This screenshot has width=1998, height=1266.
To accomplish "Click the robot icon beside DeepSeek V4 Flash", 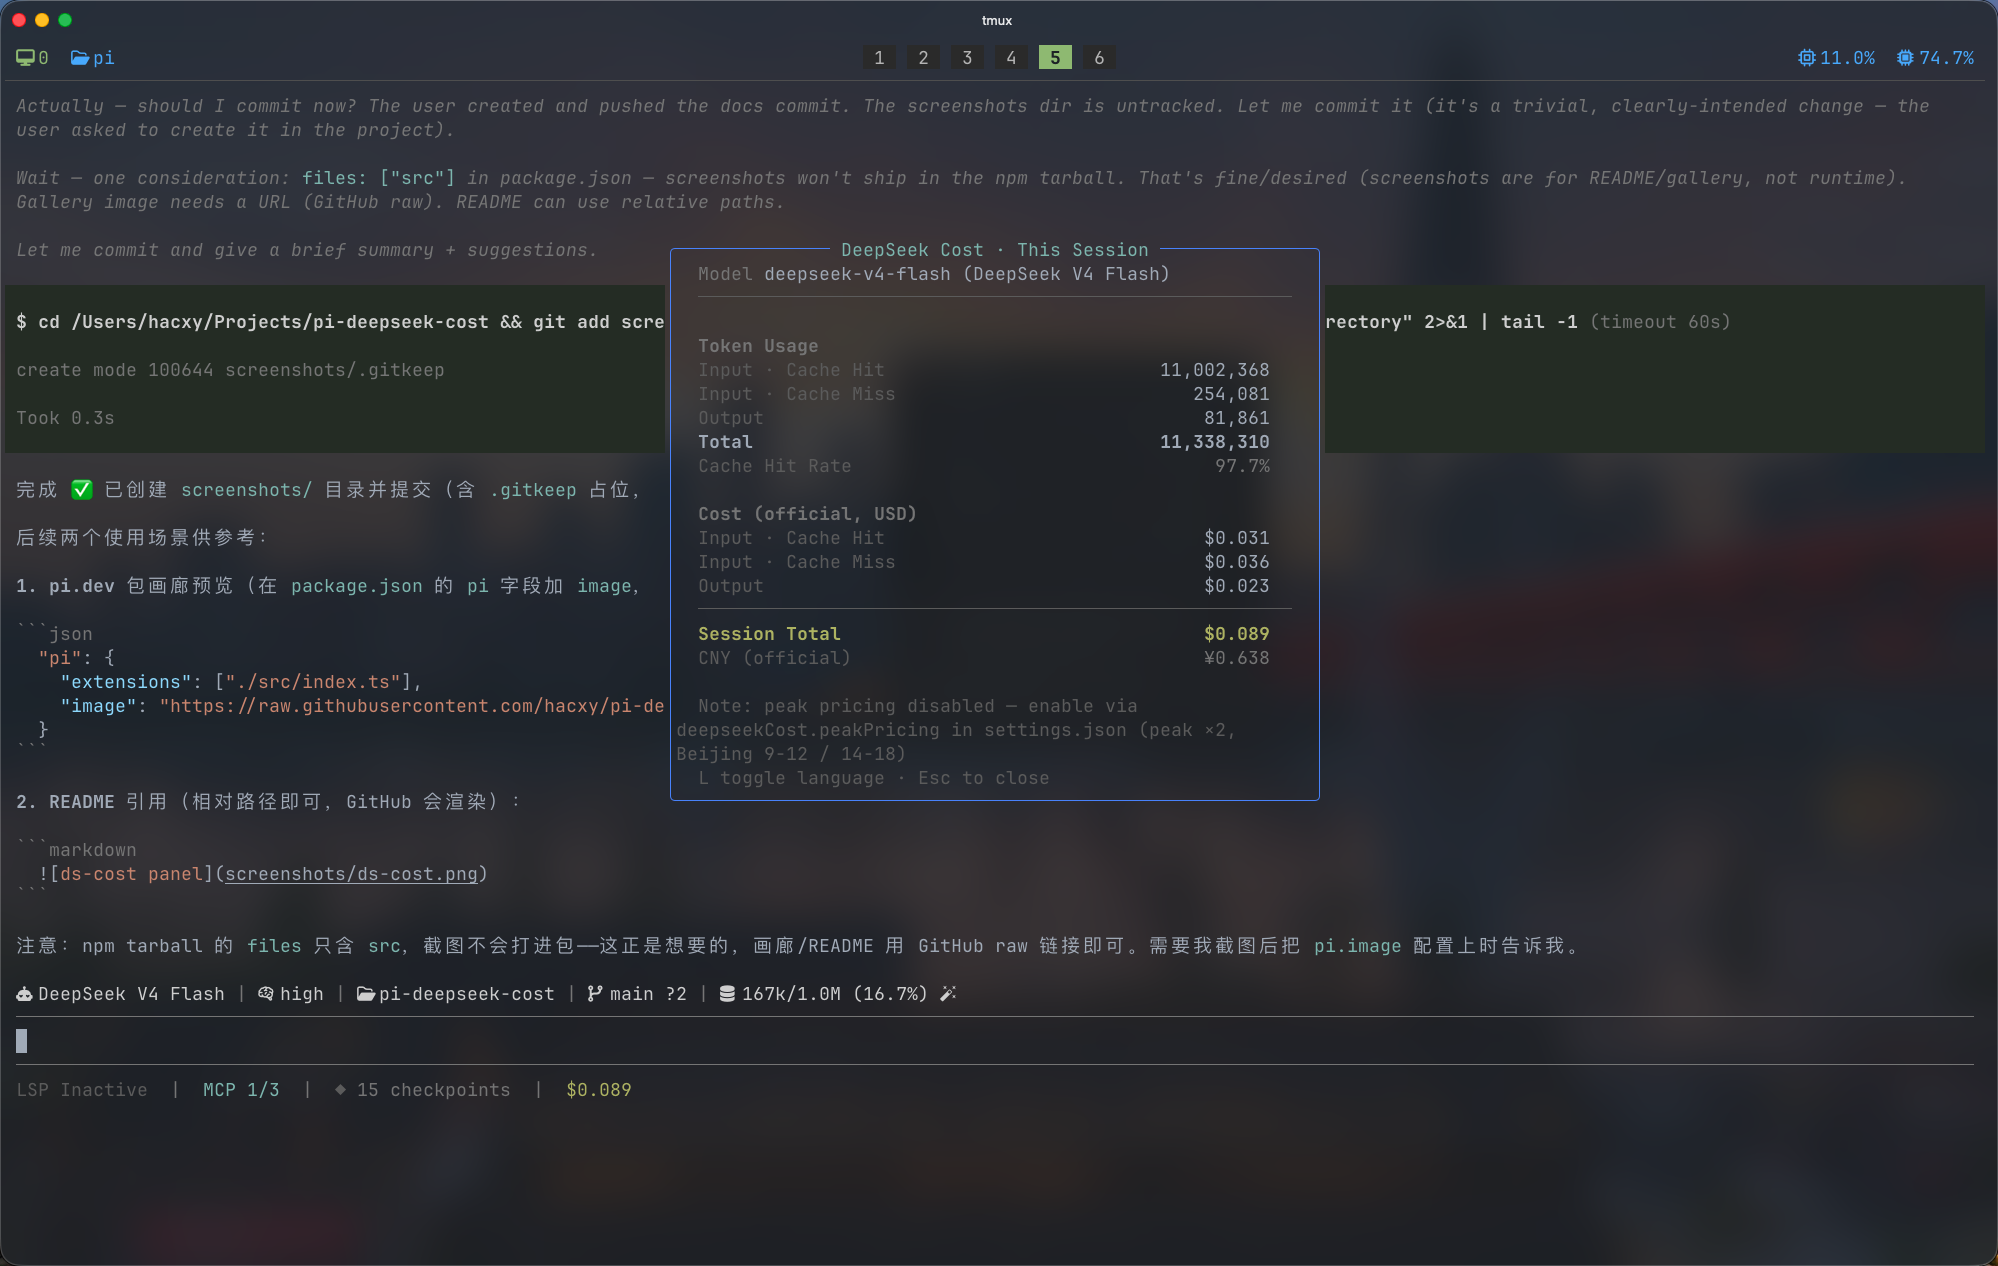I will (x=24, y=994).
